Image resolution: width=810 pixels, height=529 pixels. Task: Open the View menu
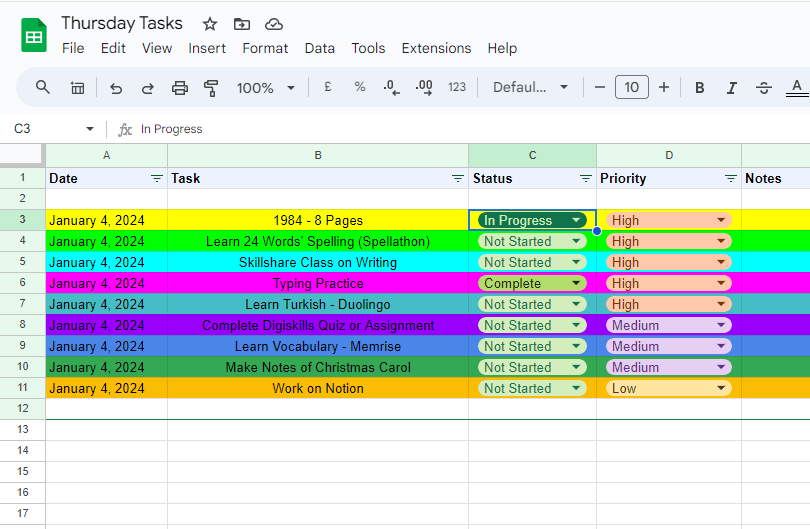click(x=157, y=48)
